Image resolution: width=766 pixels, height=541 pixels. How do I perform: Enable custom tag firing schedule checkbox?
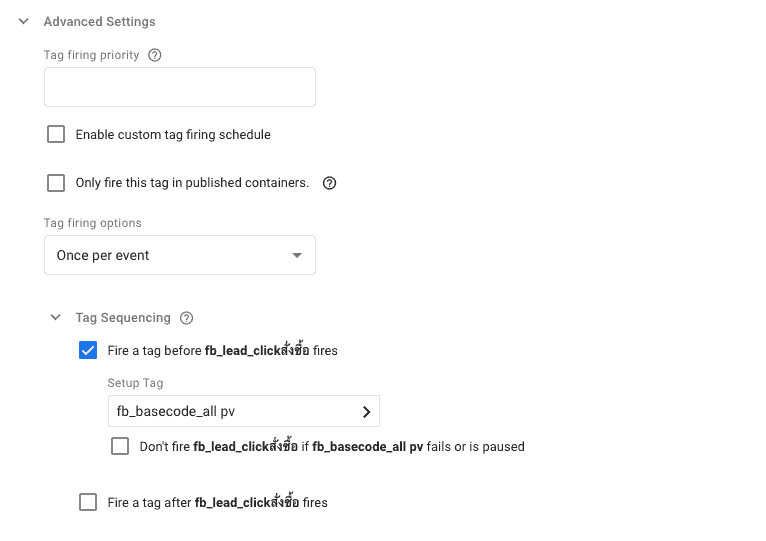tap(56, 134)
